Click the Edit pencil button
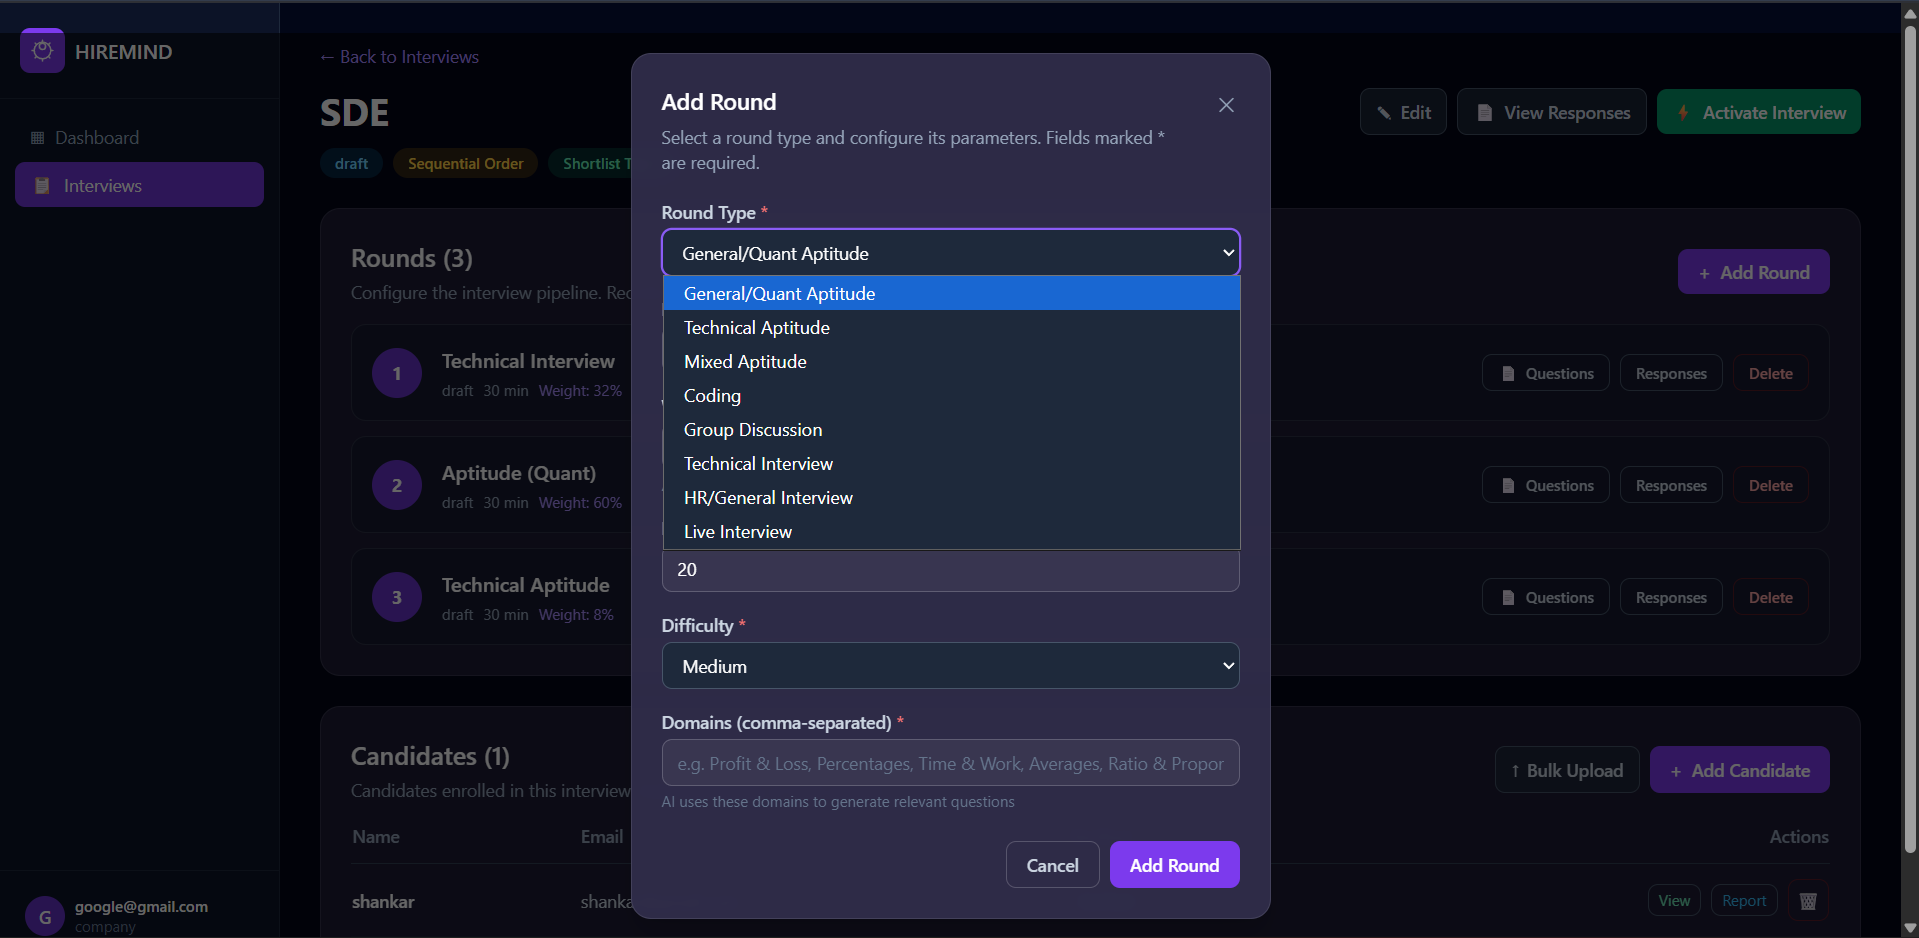Image resolution: width=1919 pixels, height=938 pixels. (x=1403, y=112)
